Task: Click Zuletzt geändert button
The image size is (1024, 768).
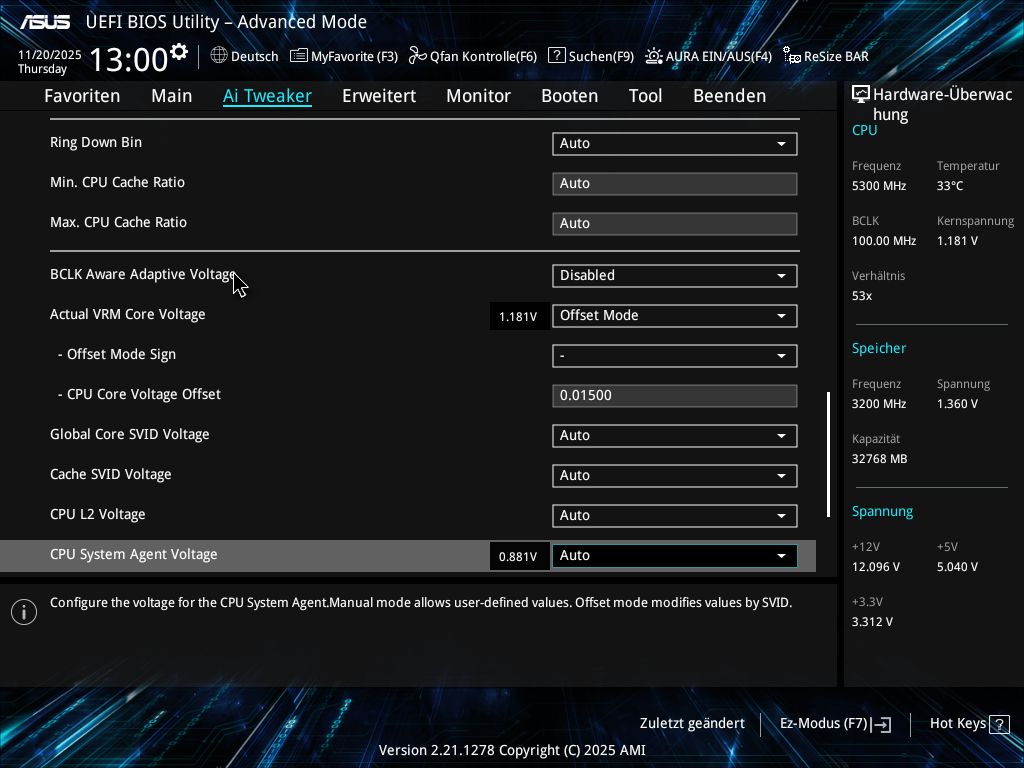Action: point(692,724)
